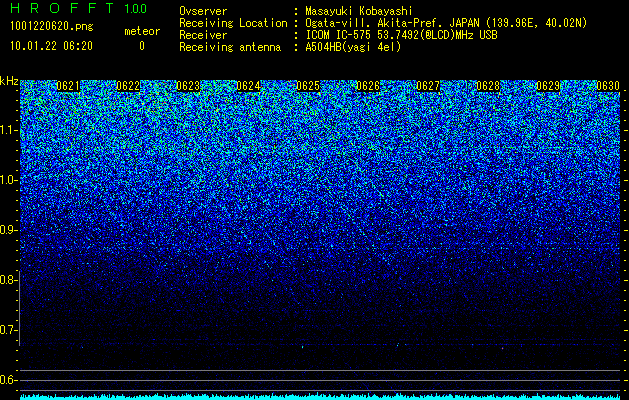Click the date stamp 10.01.22 06:20
The width and height of the screenshot is (629, 400).
(51, 46)
